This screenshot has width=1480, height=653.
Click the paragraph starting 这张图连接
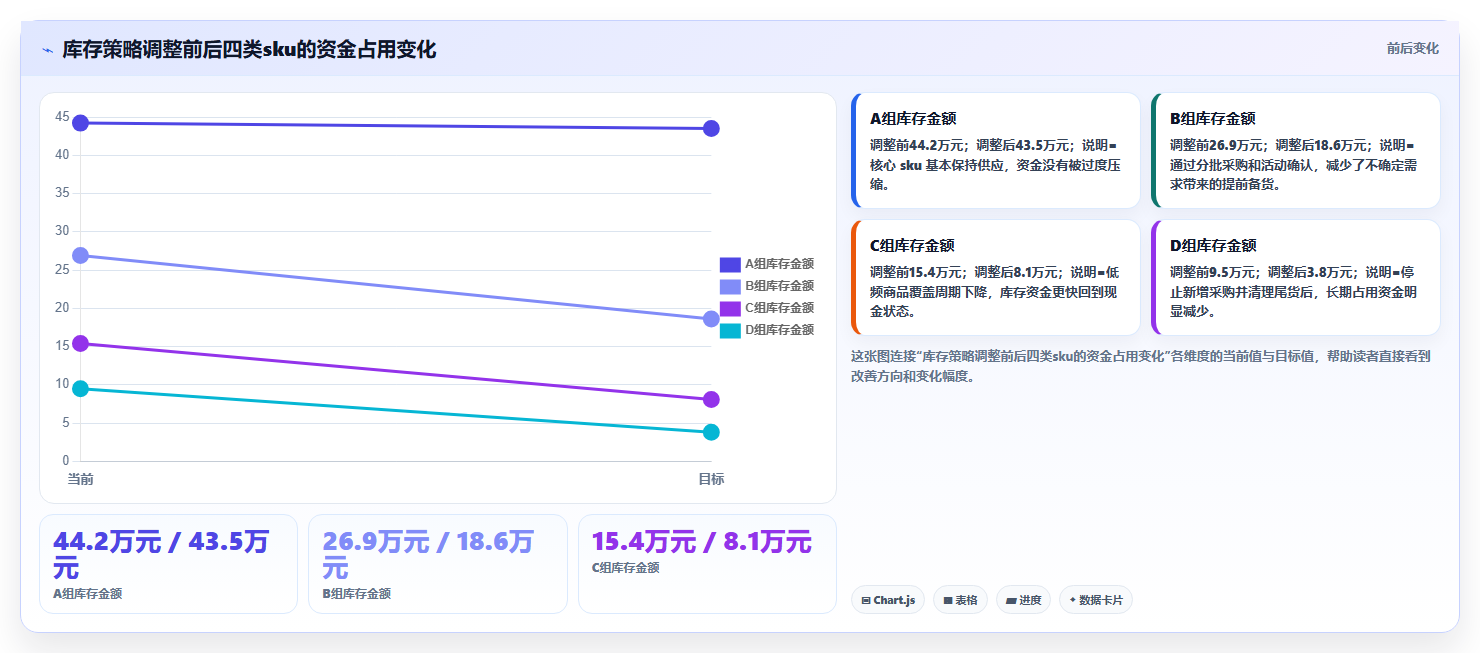click(x=1142, y=366)
